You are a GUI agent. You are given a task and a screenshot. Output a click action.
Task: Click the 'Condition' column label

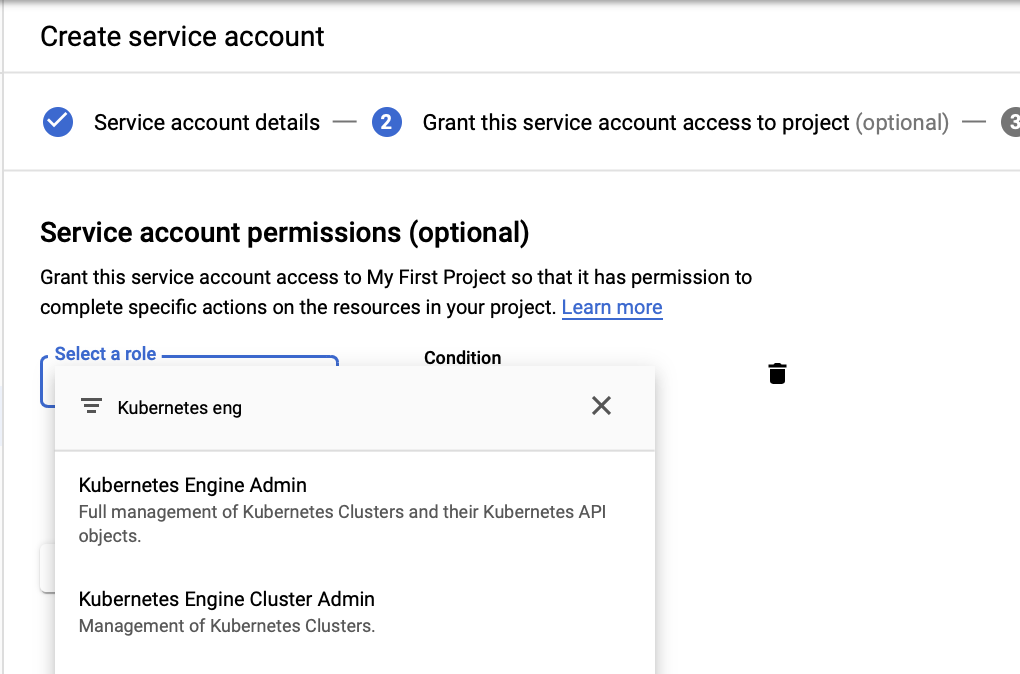point(463,358)
